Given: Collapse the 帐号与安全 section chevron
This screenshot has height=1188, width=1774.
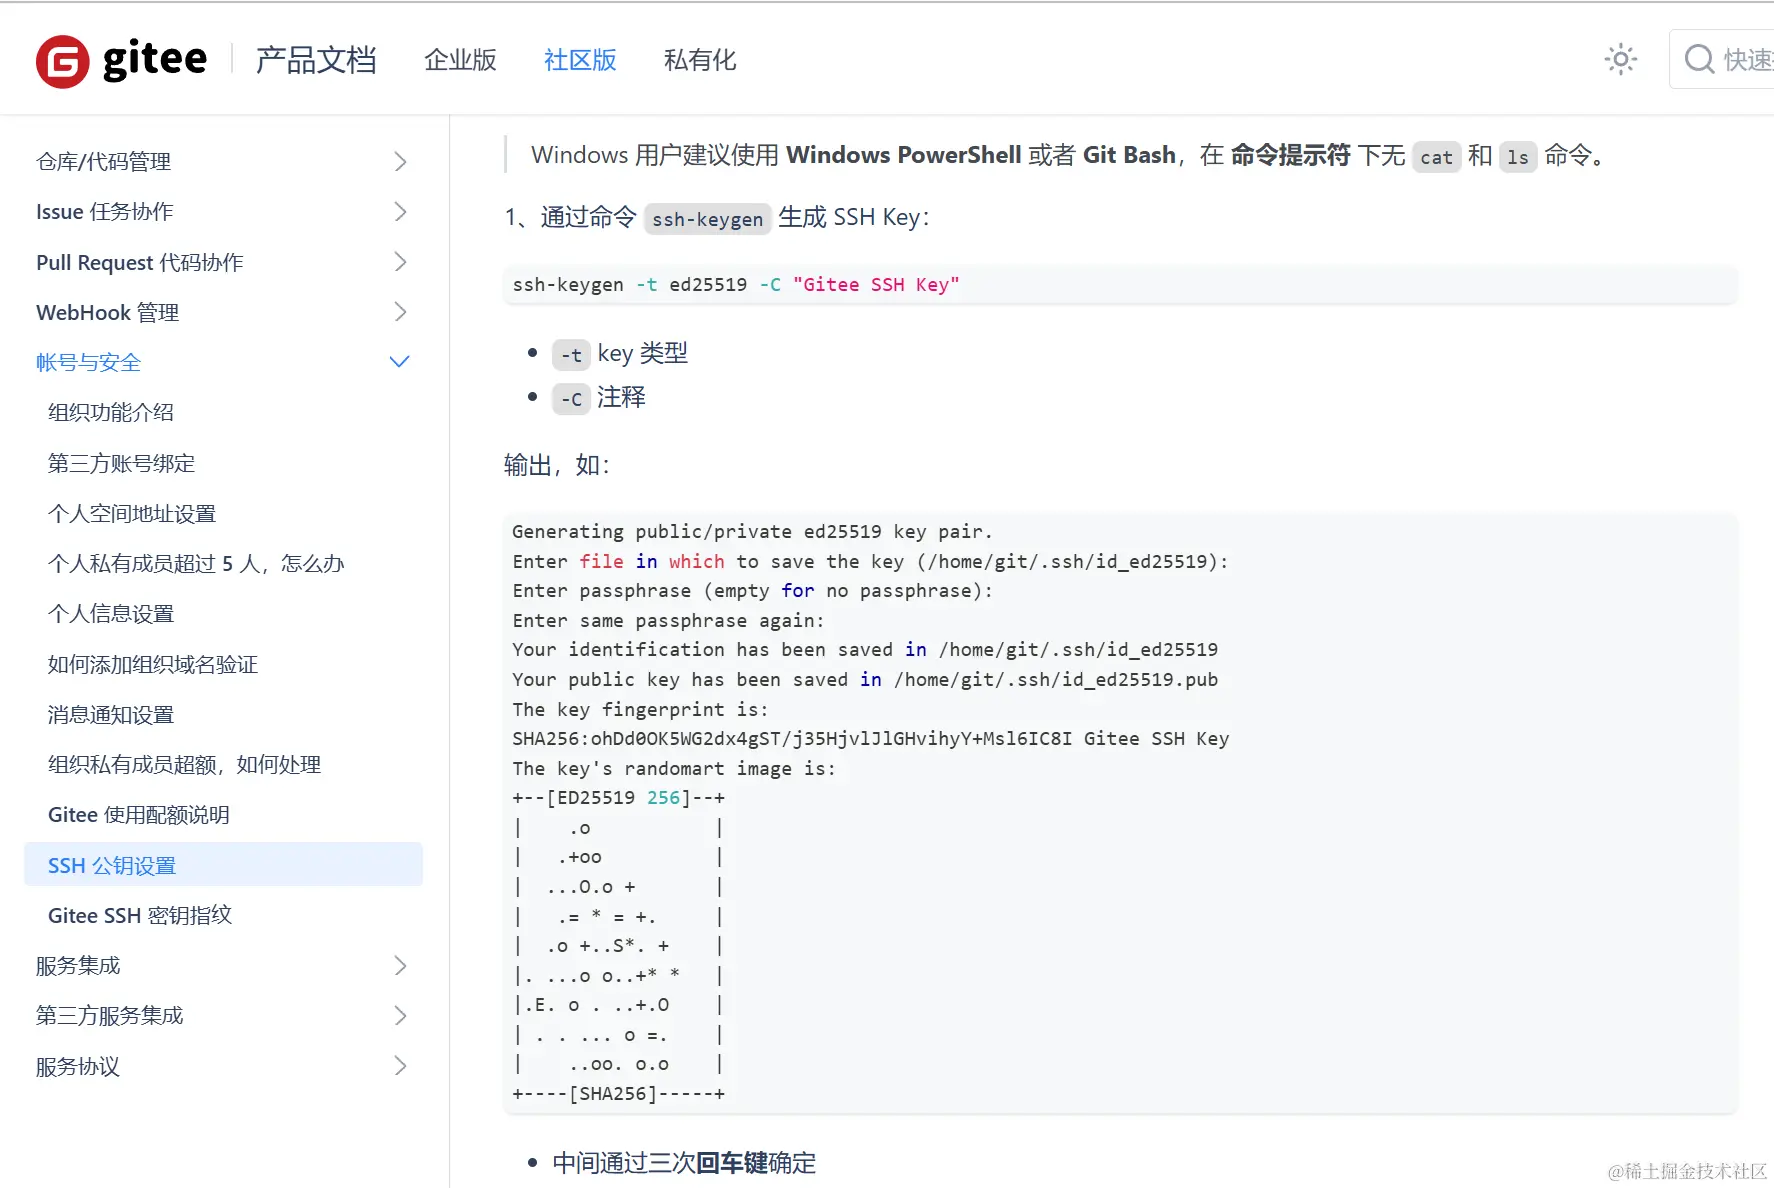Looking at the screenshot, I should click(x=400, y=362).
